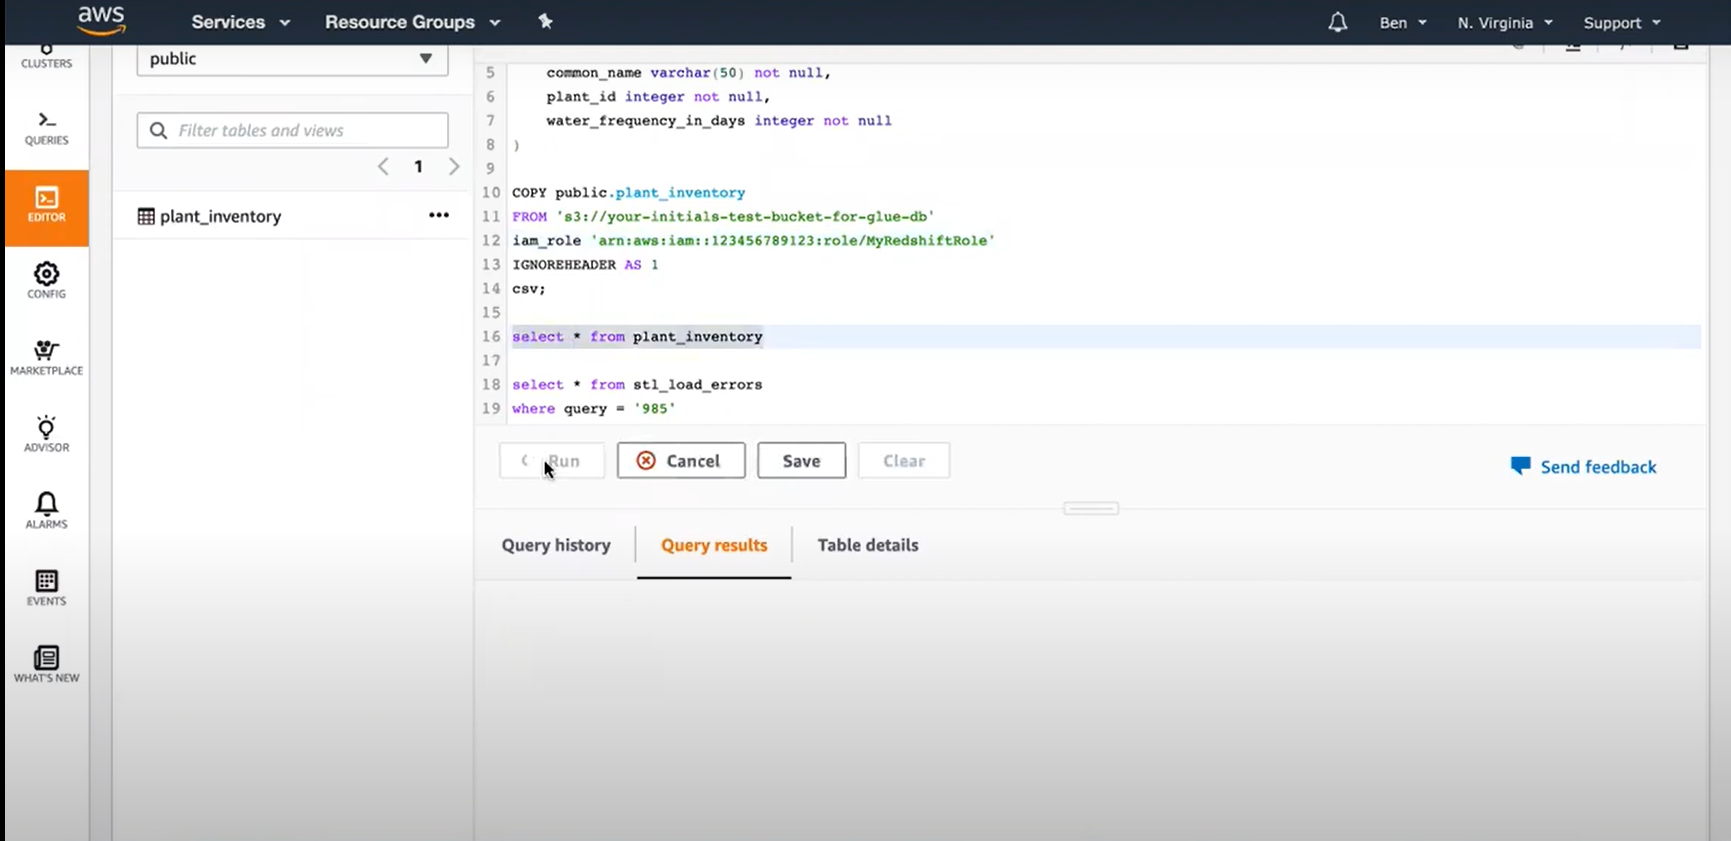Click the Run query button

pyautogui.click(x=552, y=461)
